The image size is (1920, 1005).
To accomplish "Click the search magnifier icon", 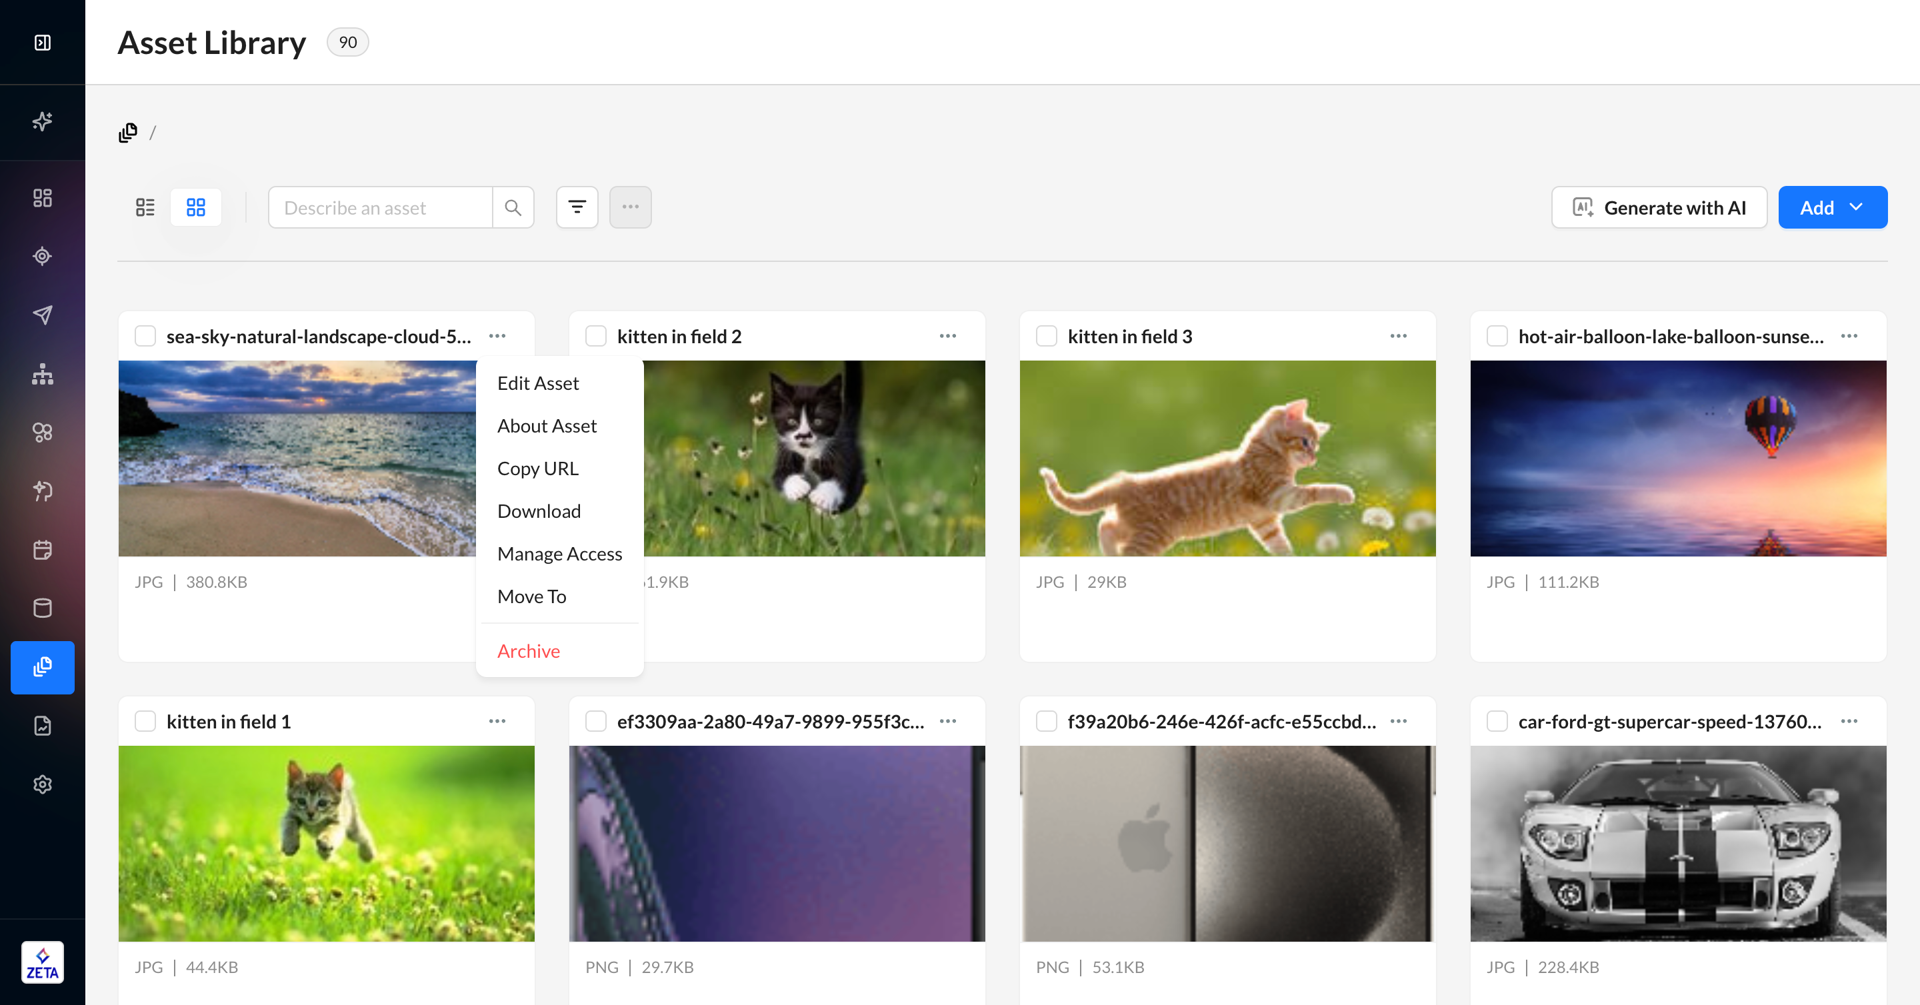I will click(513, 207).
